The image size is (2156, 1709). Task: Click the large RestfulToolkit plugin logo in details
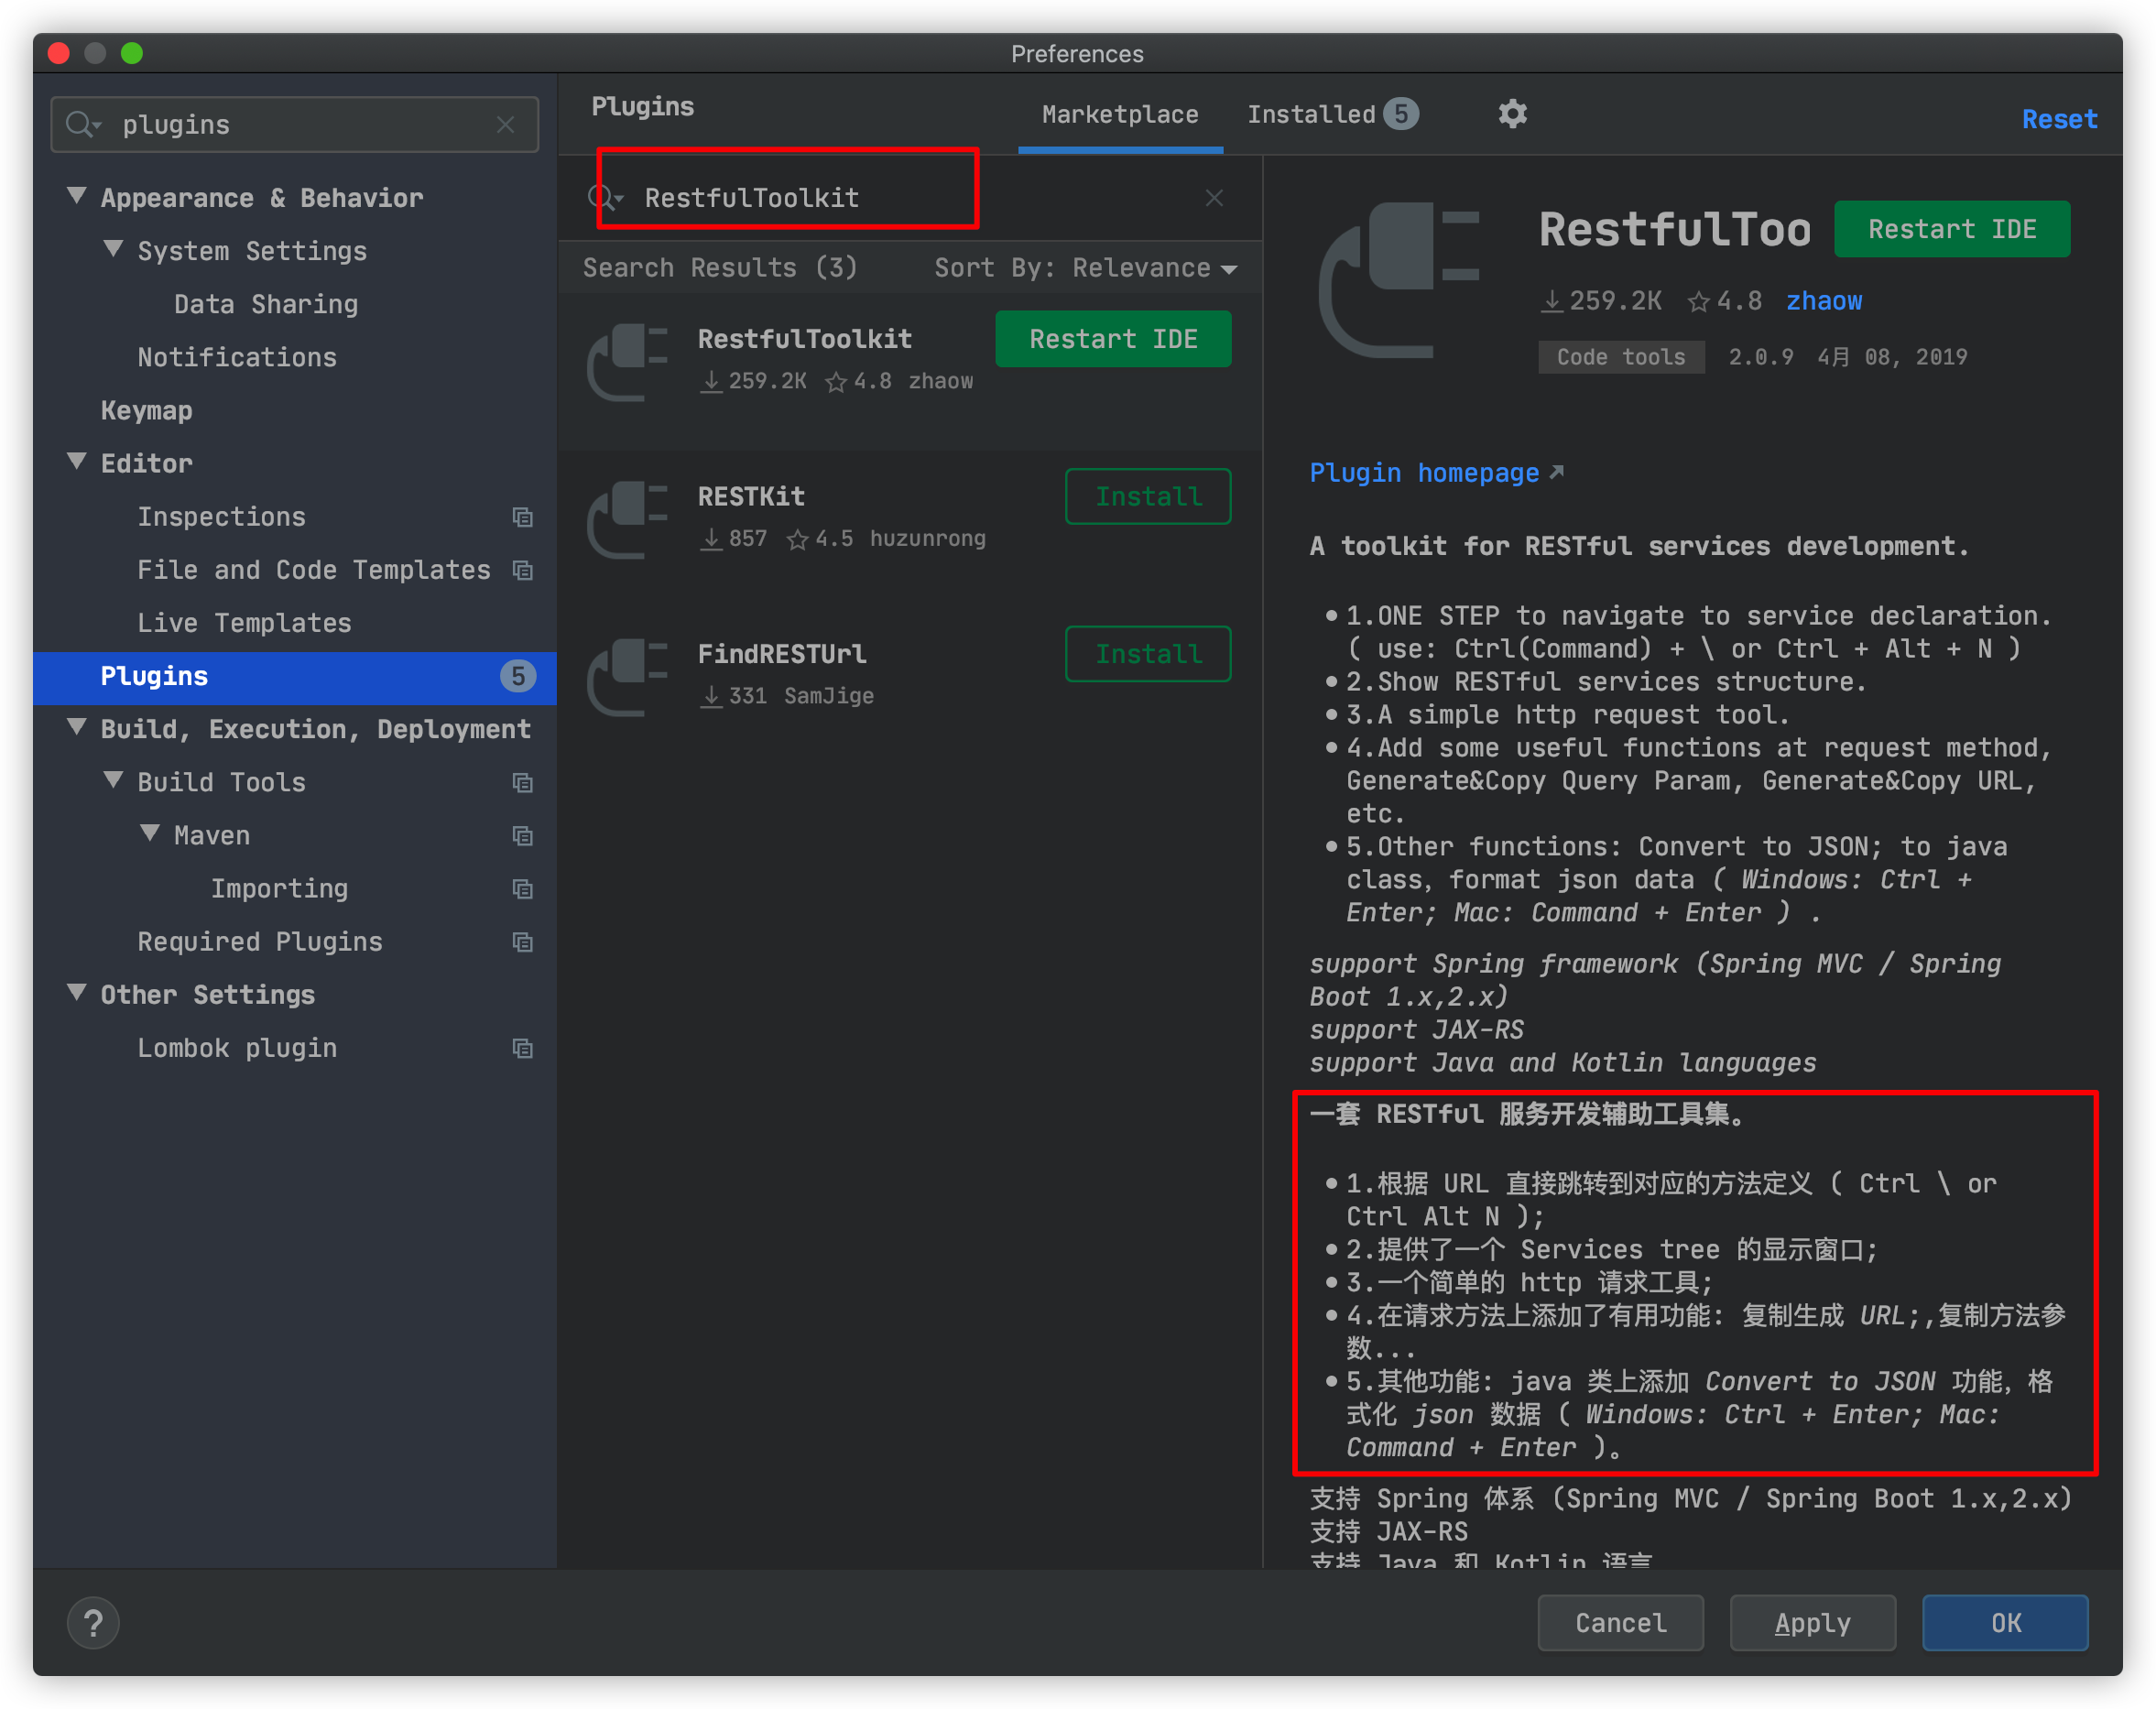click(1399, 280)
